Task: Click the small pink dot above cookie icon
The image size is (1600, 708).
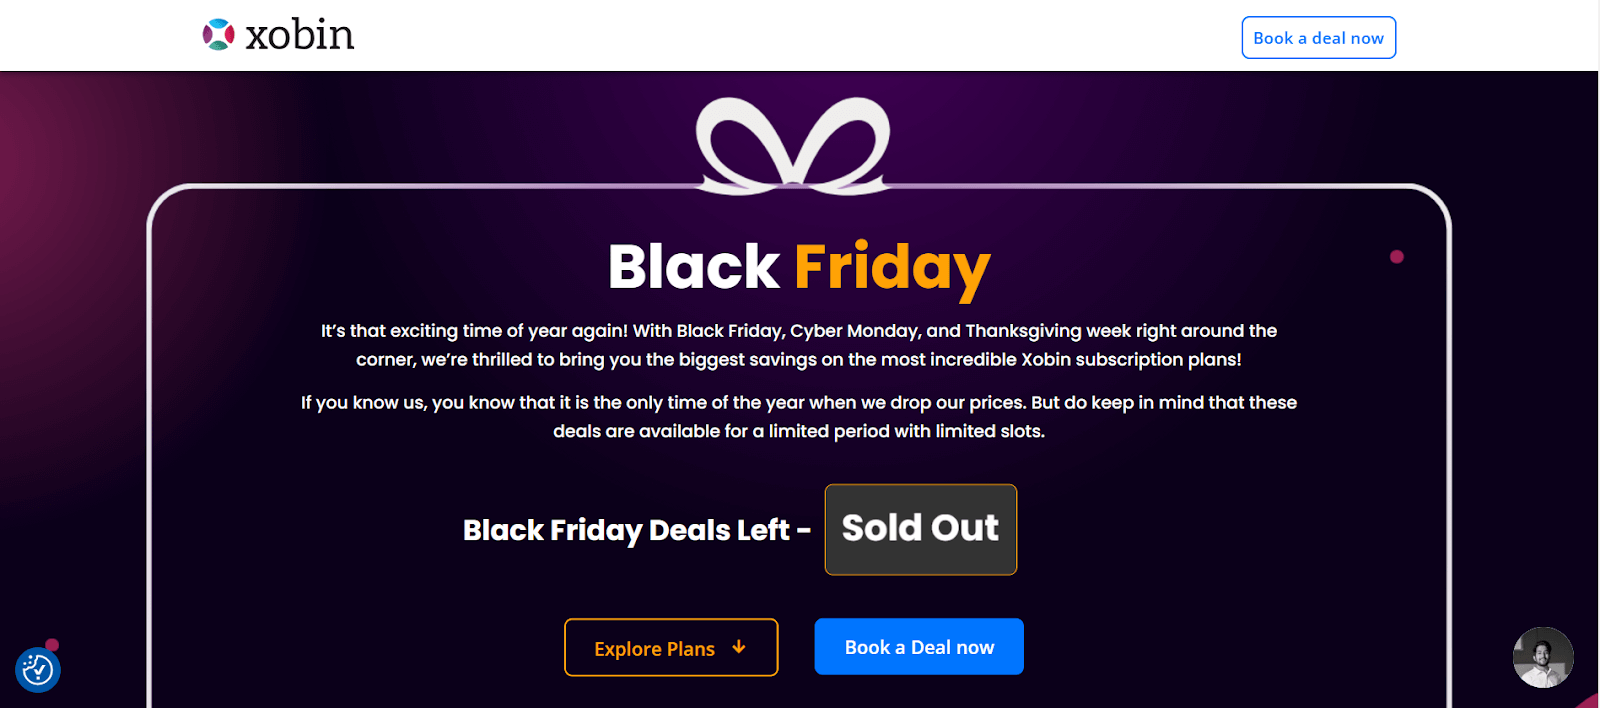Action: 52,645
